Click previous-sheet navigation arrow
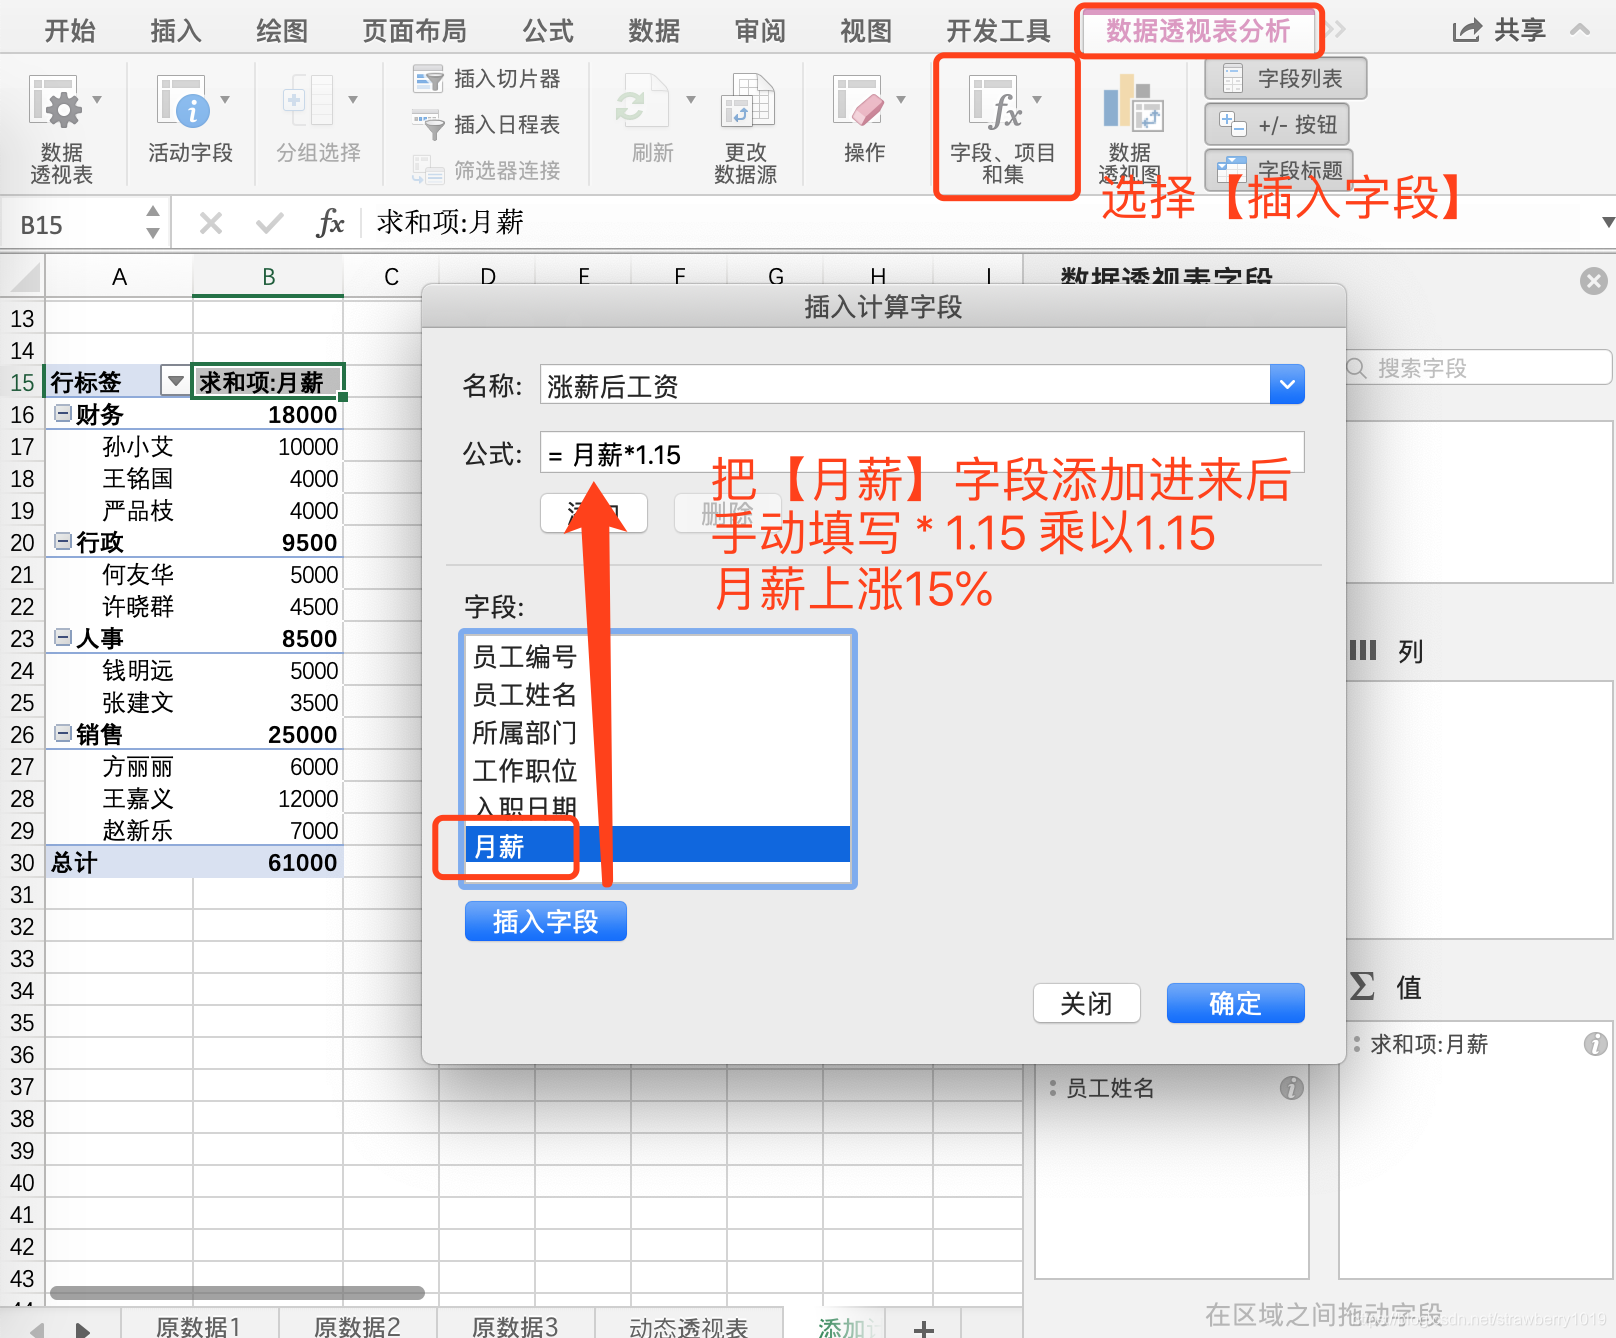The width and height of the screenshot is (1616, 1338). [x=37, y=1329]
